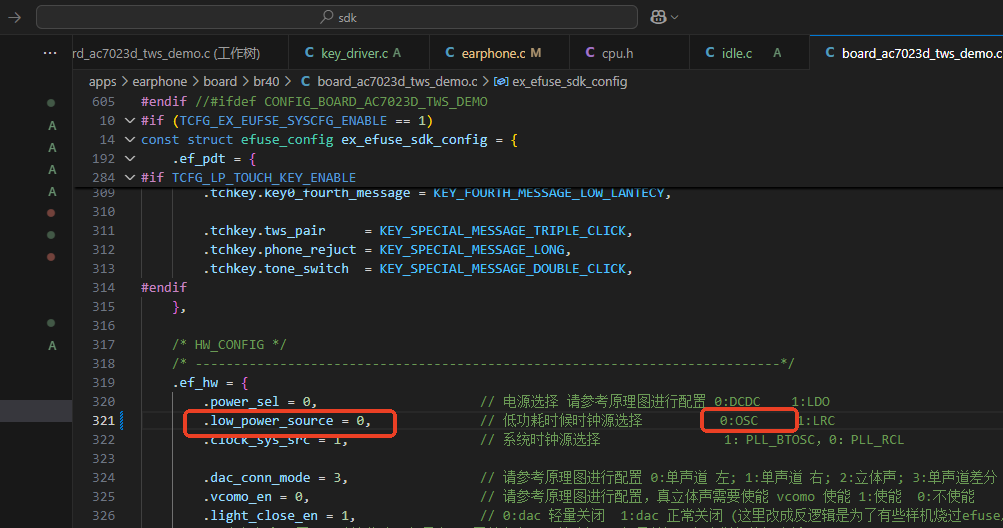Expand the Copilot dropdown chevron

click(674, 17)
